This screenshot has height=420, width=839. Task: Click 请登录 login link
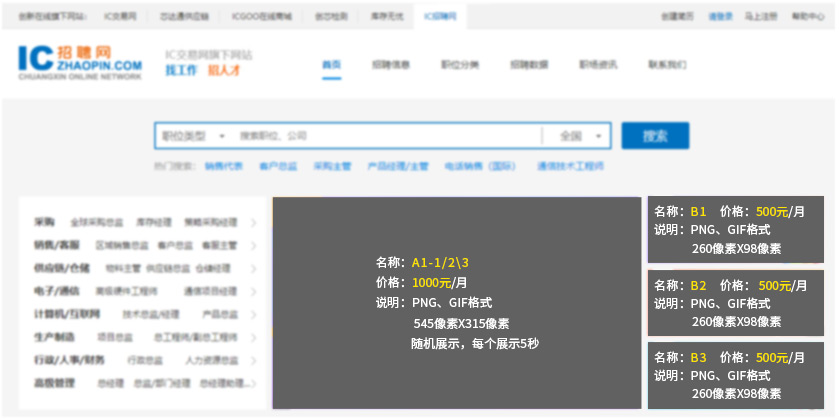click(x=720, y=17)
